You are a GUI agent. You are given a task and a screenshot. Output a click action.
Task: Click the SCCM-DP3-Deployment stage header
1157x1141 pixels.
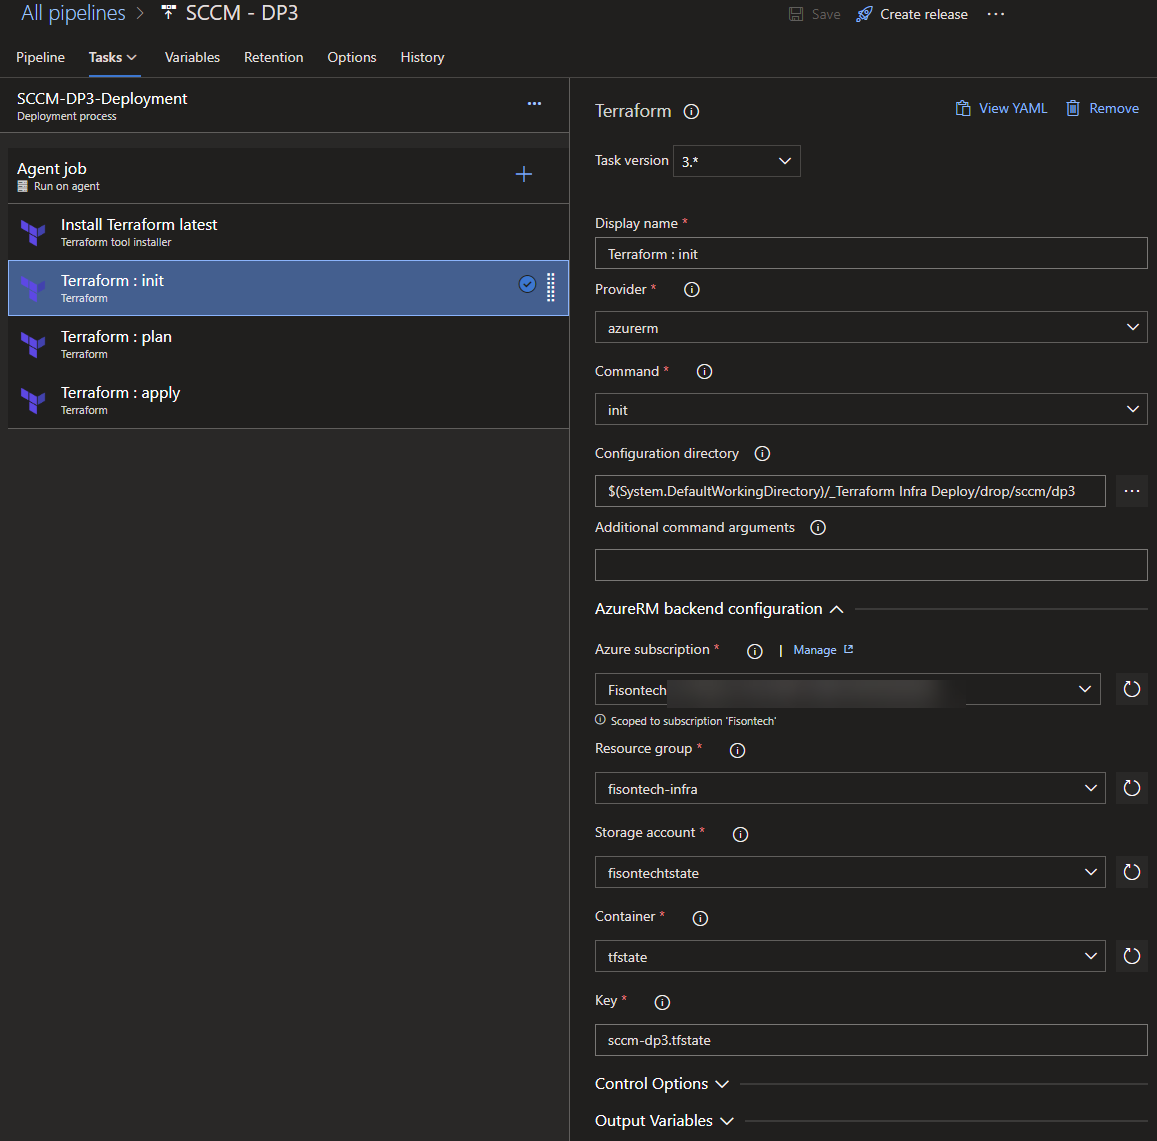284,106
